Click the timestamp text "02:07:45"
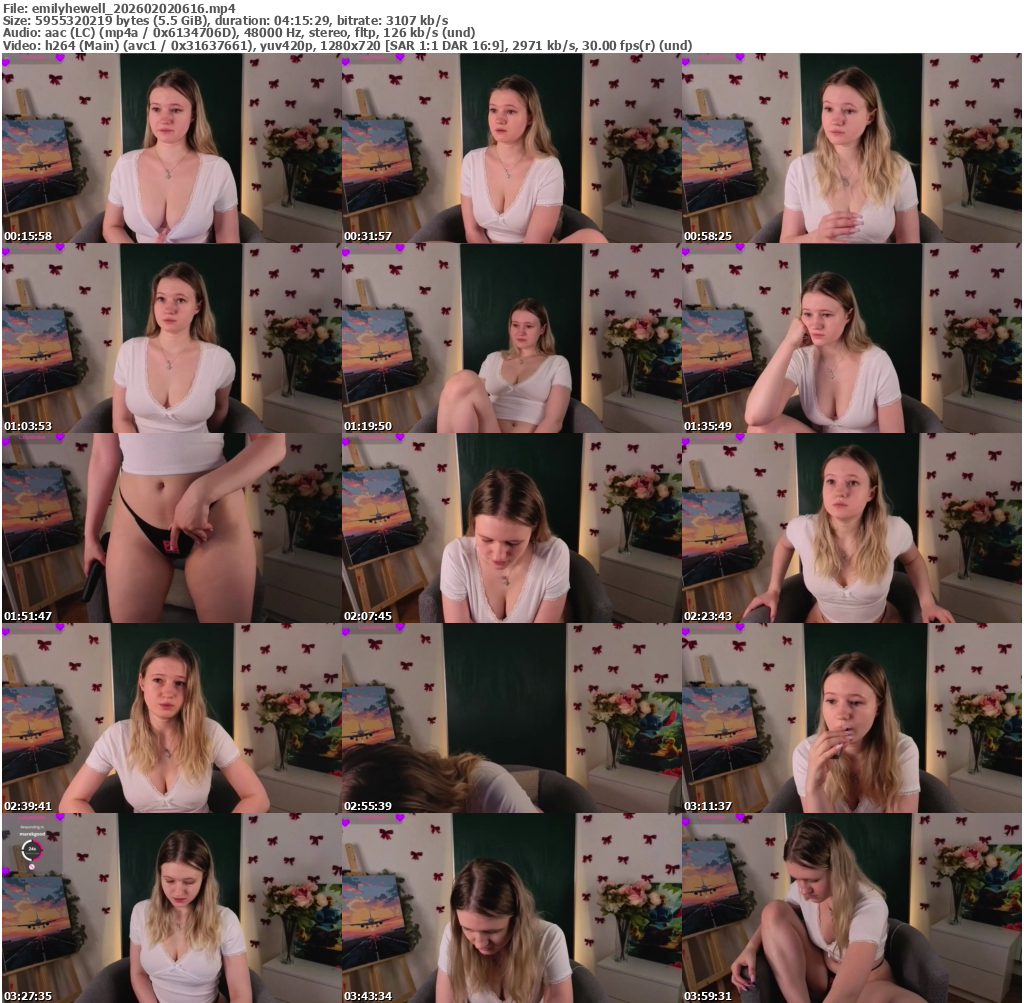The width and height of the screenshot is (1024, 1003). point(368,616)
